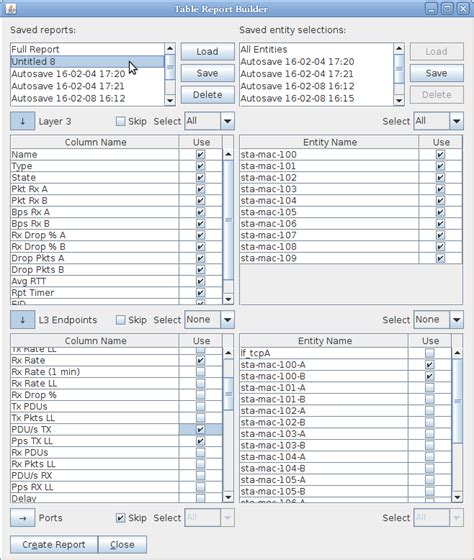Image resolution: width=474 pixels, height=560 pixels.
Task: Select Full Report in saved reports
Action: pyautogui.click(x=88, y=49)
